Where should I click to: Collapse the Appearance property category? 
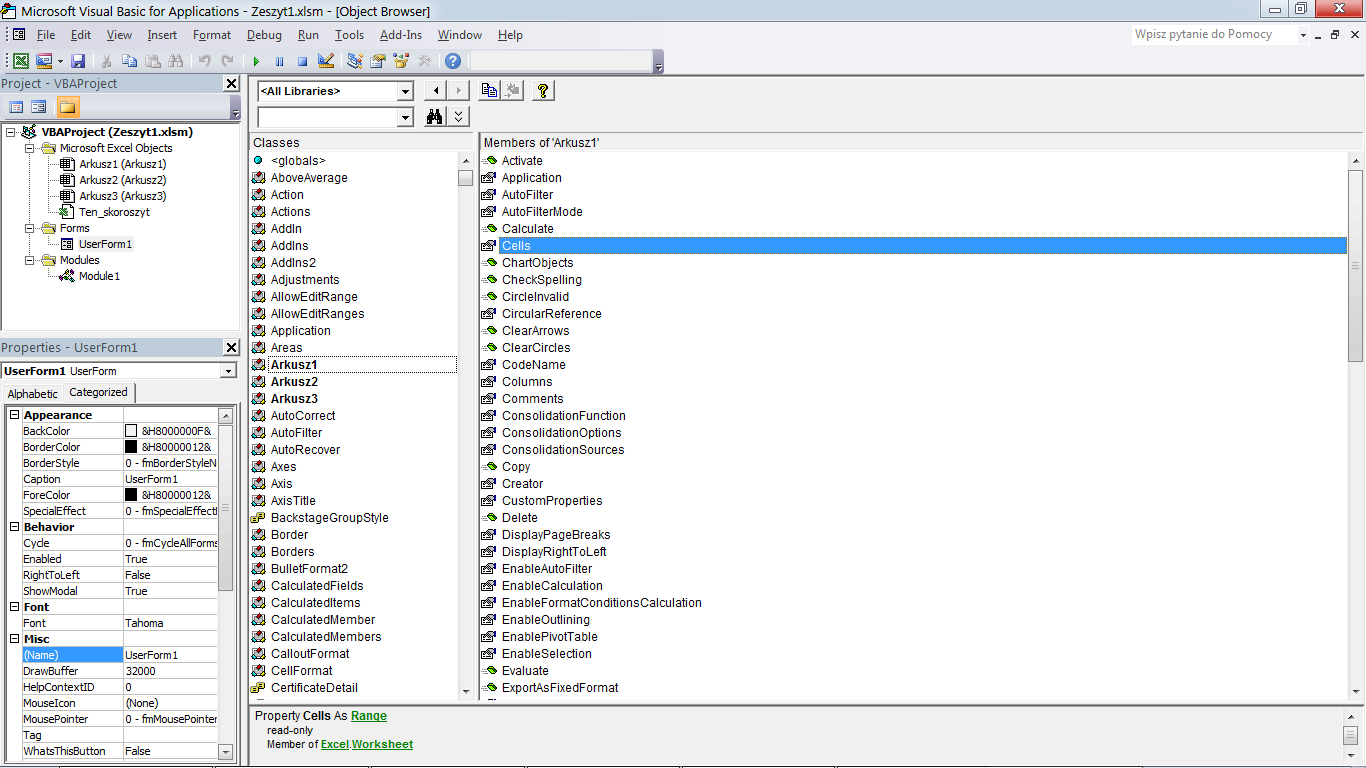[15, 415]
